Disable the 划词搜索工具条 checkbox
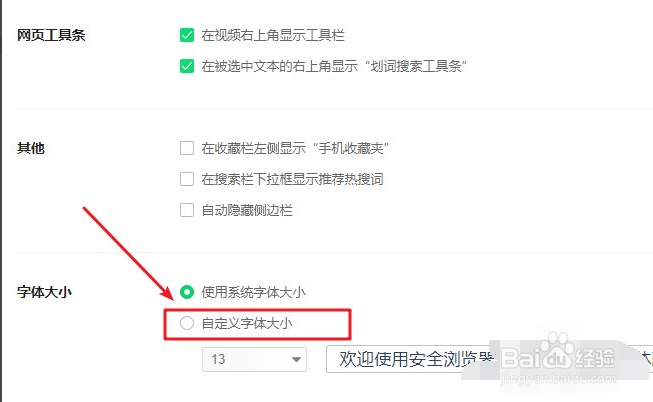Image resolution: width=653 pixels, height=402 pixels. click(186, 67)
